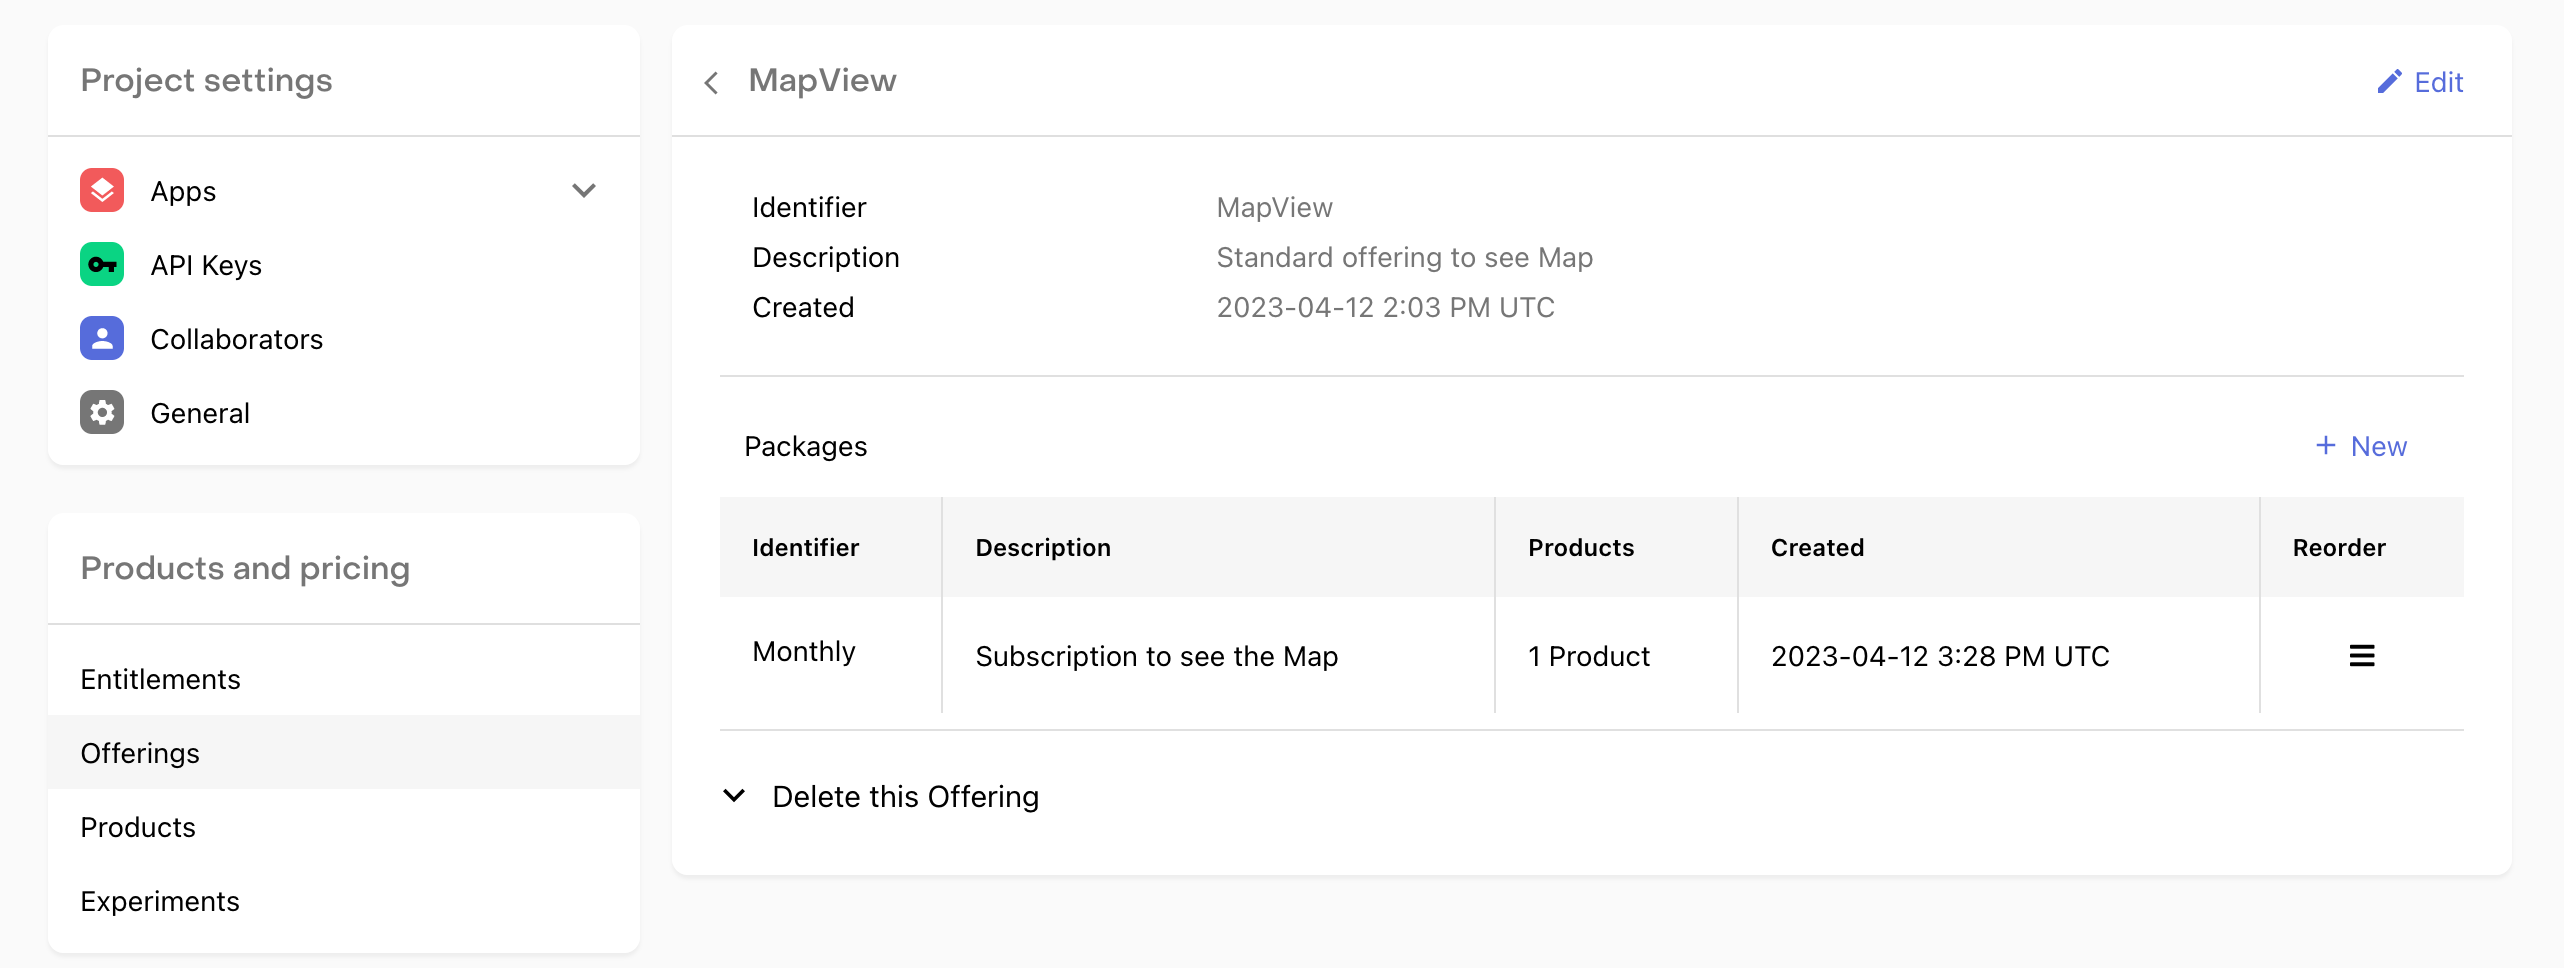Click the reorder handle on the Monthly row
The image size is (2564, 968).
(x=2362, y=655)
